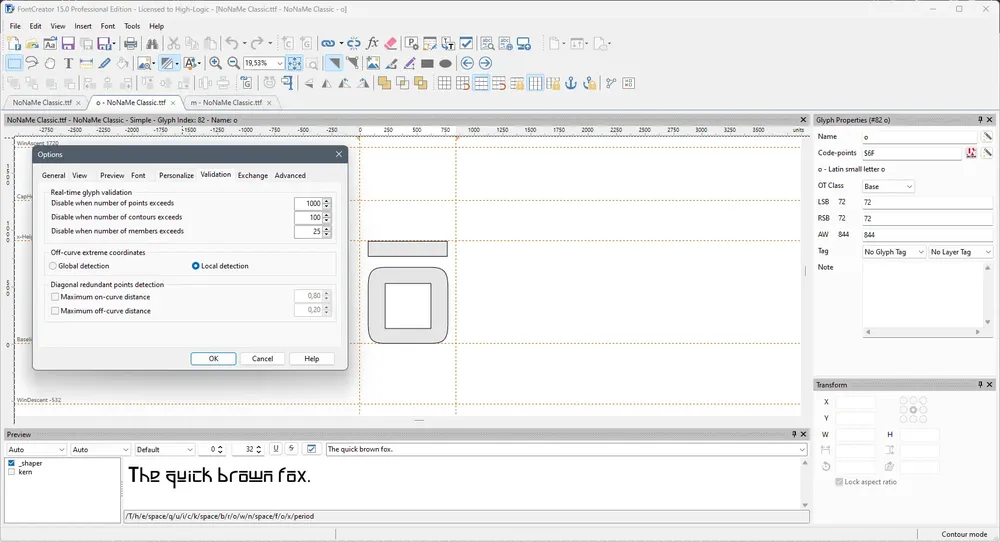Click the fx glyph transformer icon
The image size is (1000, 542).
pos(372,43)
